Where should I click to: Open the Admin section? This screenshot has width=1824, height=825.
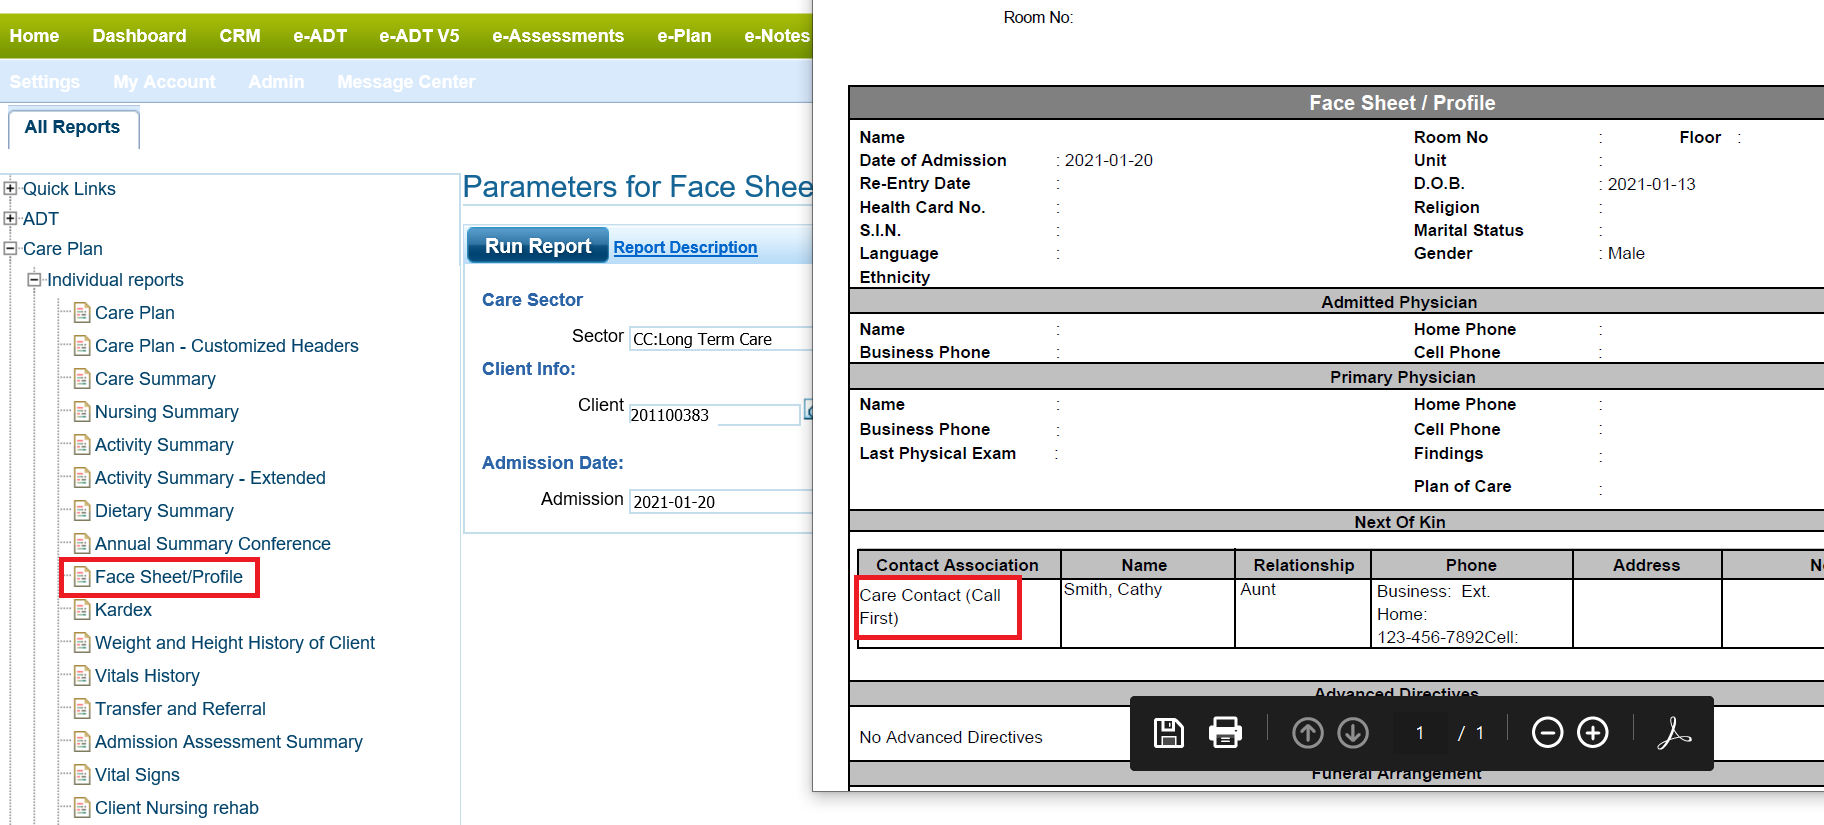(x=276, y=82)
